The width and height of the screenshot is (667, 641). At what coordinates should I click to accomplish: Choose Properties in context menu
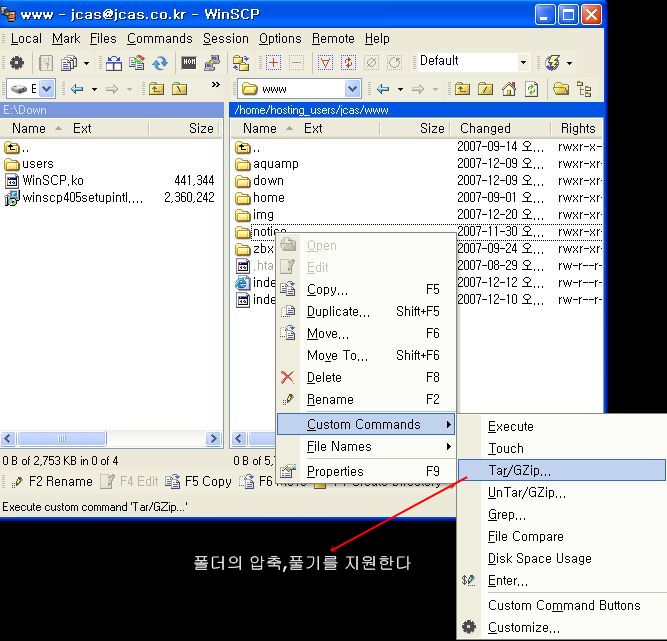pos(366,471)
